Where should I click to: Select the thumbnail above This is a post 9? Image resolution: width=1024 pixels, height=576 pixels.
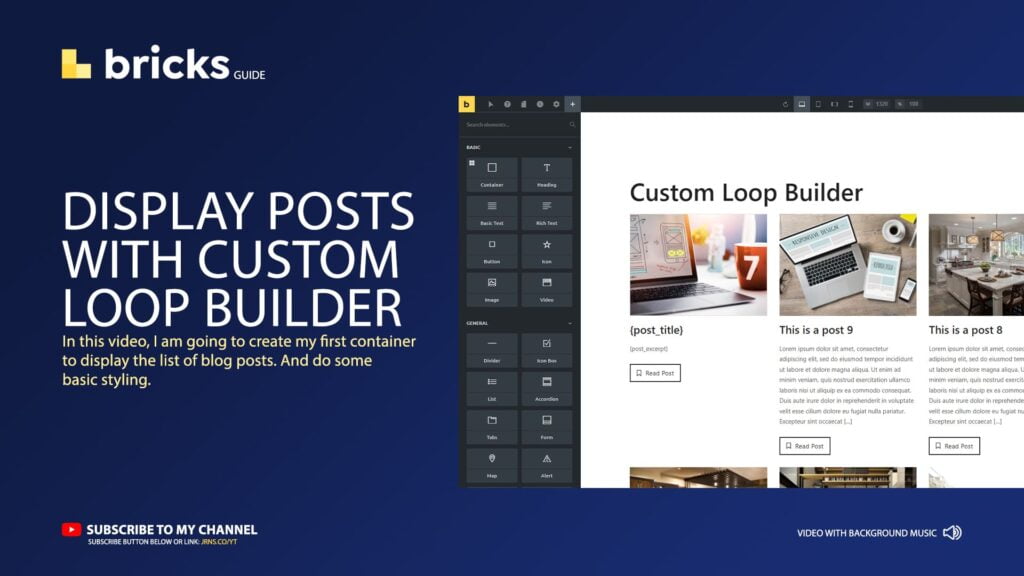click(848, 264)
